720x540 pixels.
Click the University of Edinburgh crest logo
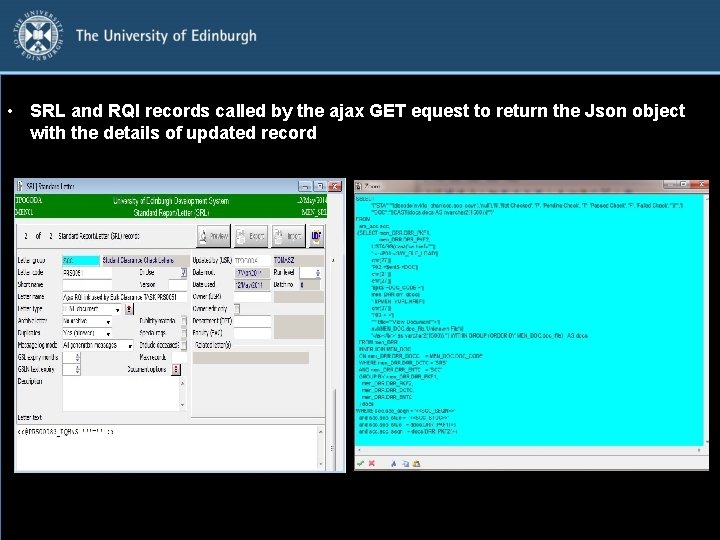click(x=38, y=36)
